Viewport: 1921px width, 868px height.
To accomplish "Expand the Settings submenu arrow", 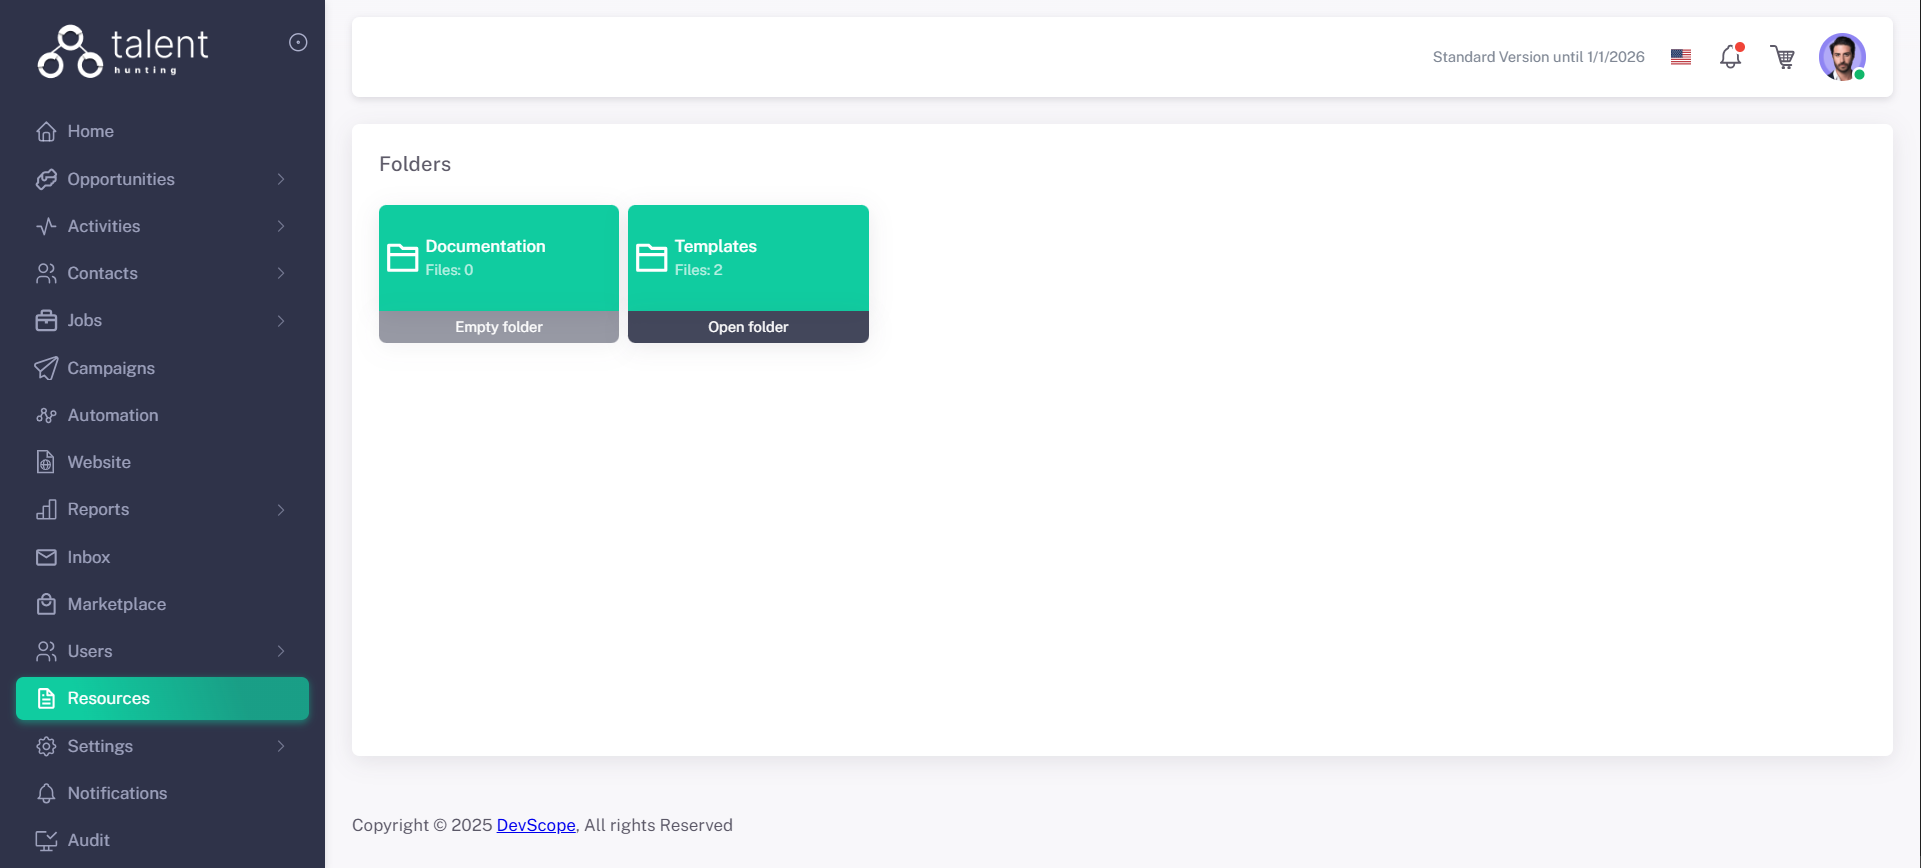I will tap(281, 746).
